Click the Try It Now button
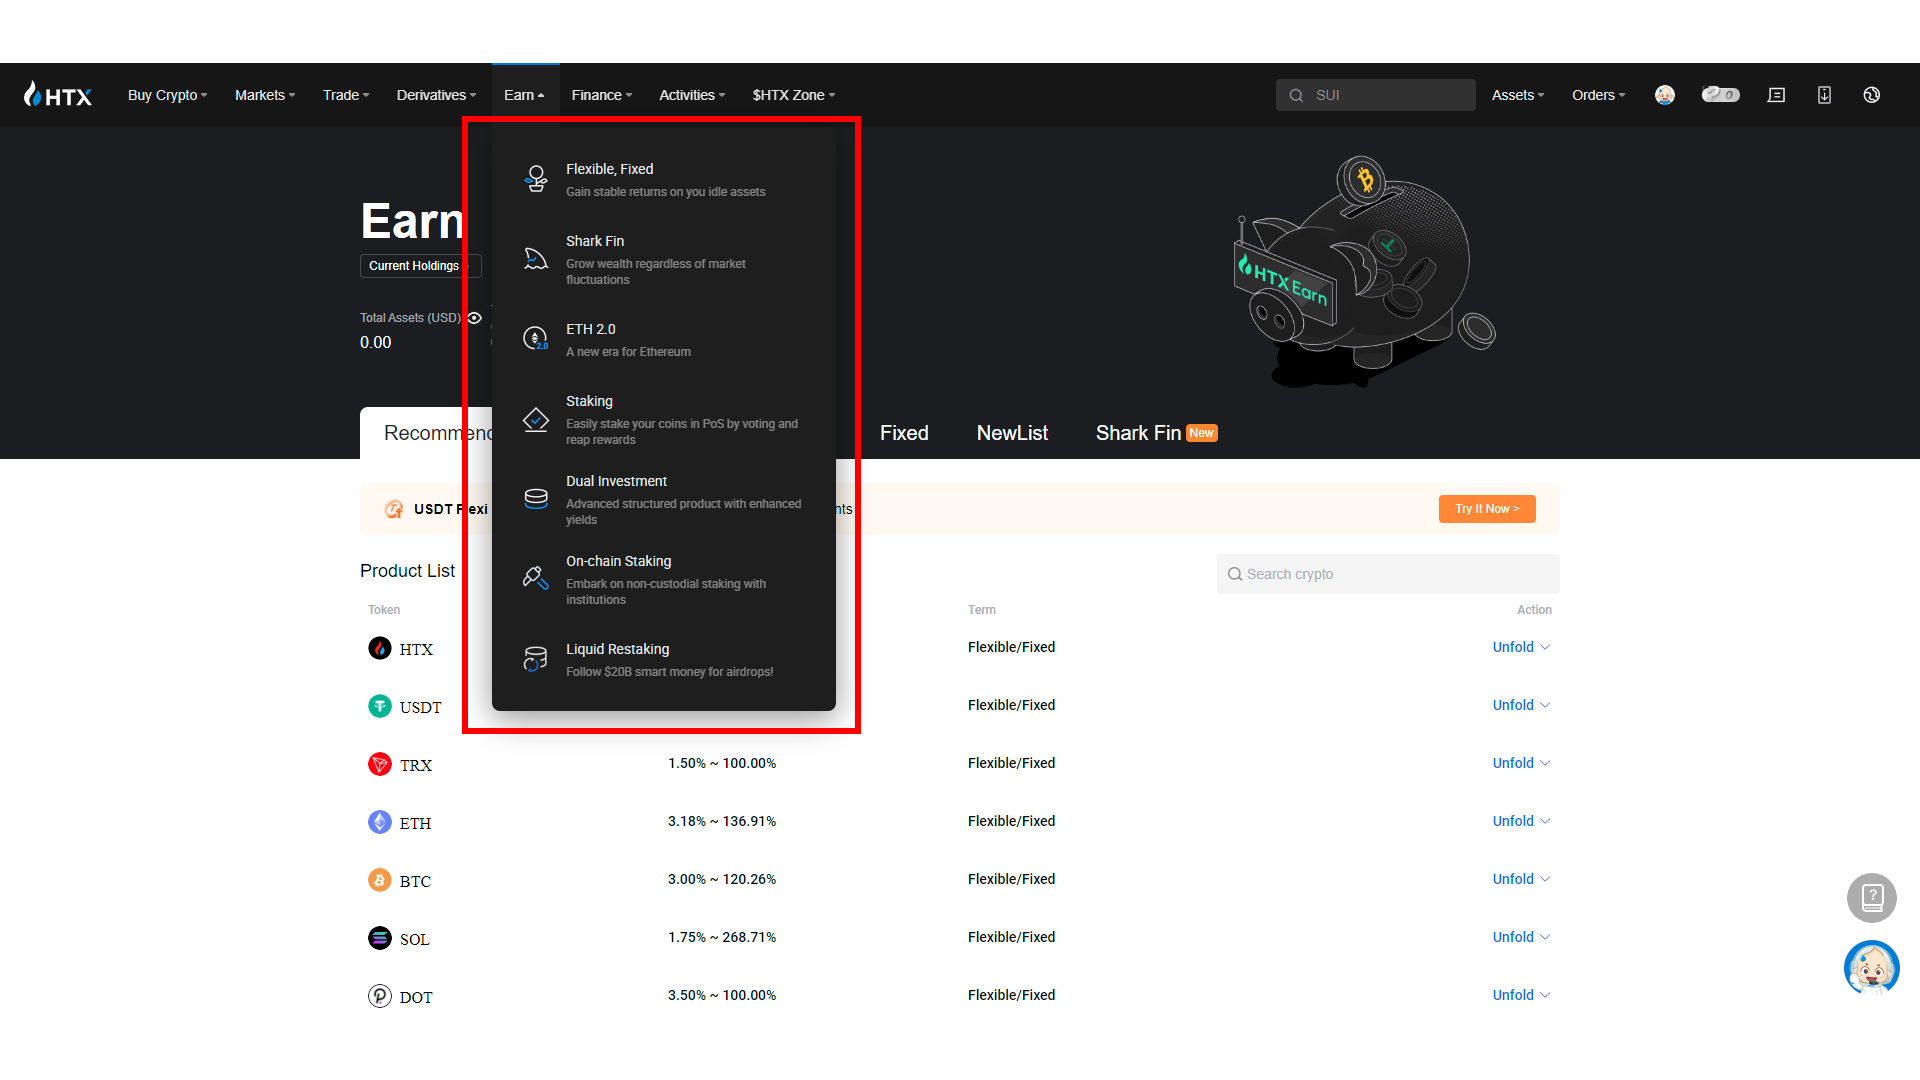The height and width of the screenshot is (1080, 1920). [x=1486, y=509]
